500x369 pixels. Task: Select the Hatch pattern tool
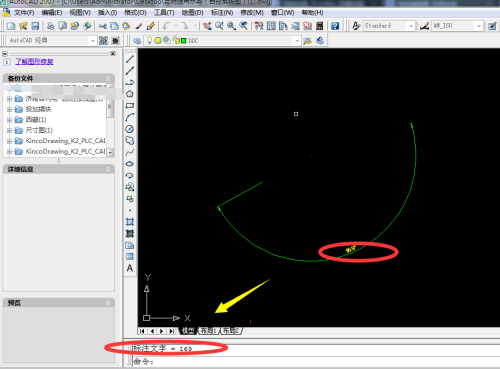pos(130,222)
